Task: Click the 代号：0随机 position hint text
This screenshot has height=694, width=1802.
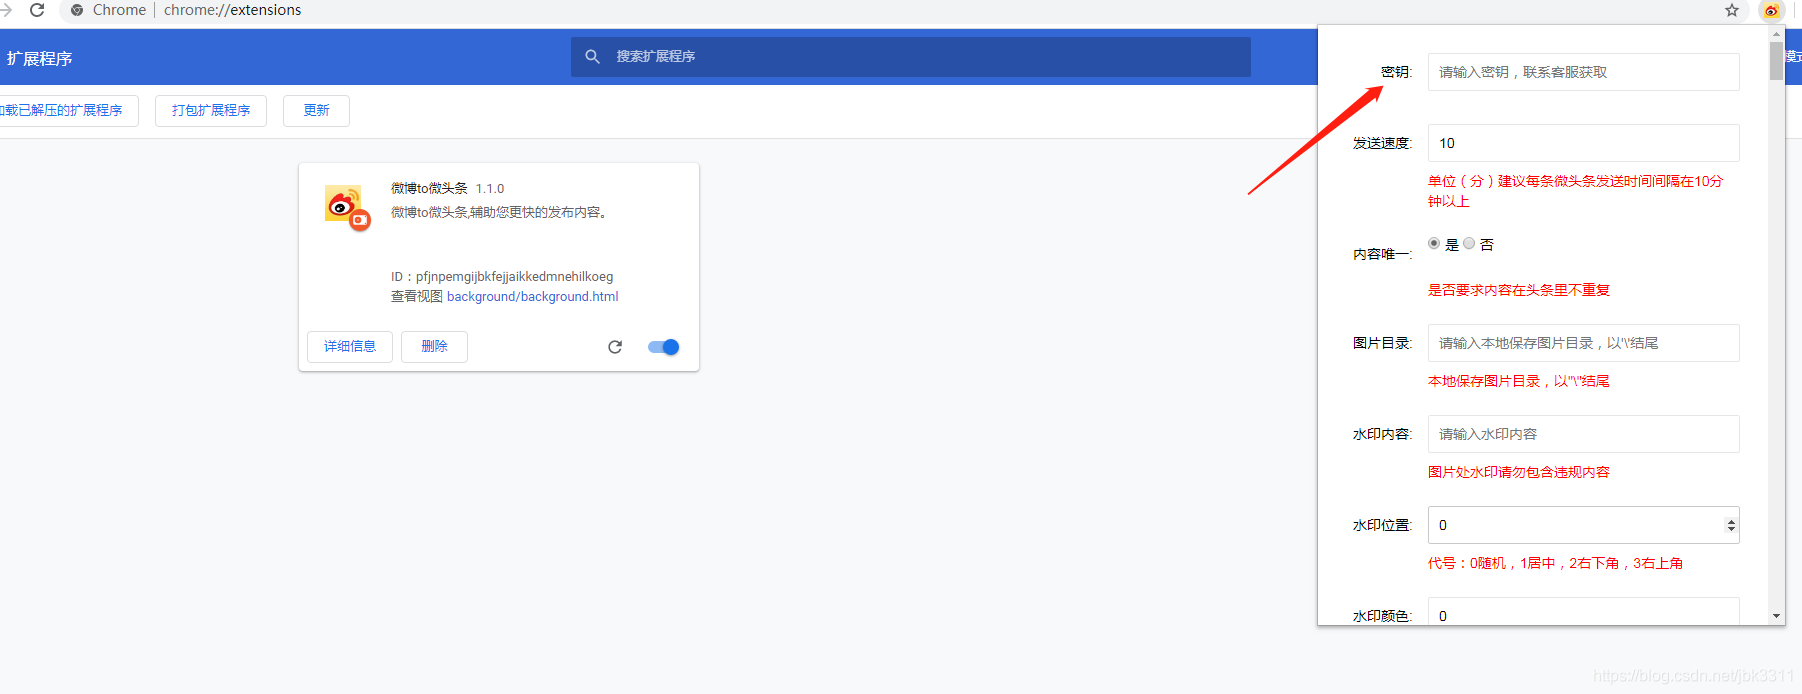Action: click(x=1555, y=563)
